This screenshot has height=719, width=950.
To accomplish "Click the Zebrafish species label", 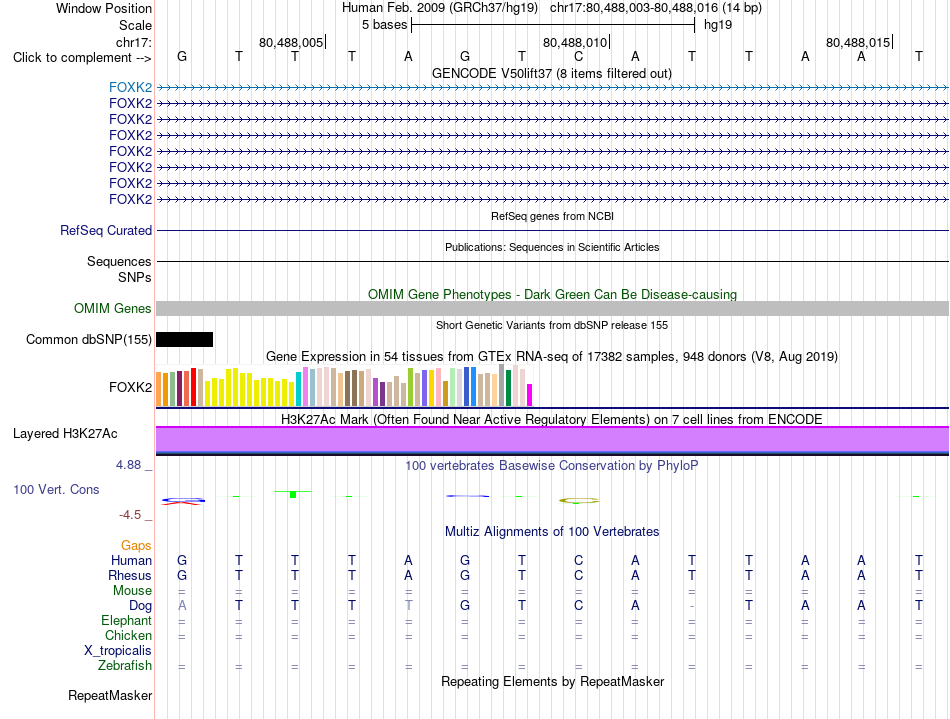I will coord(124,665).
